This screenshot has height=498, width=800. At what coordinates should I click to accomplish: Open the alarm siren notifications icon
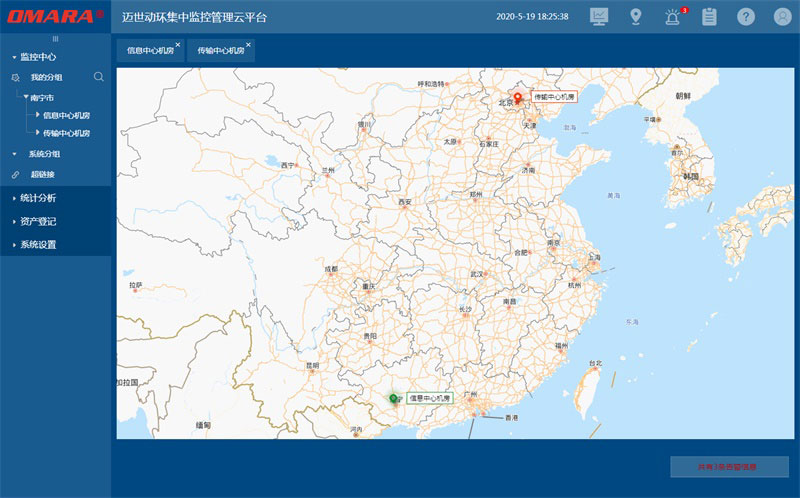click(x=672, y=16)
